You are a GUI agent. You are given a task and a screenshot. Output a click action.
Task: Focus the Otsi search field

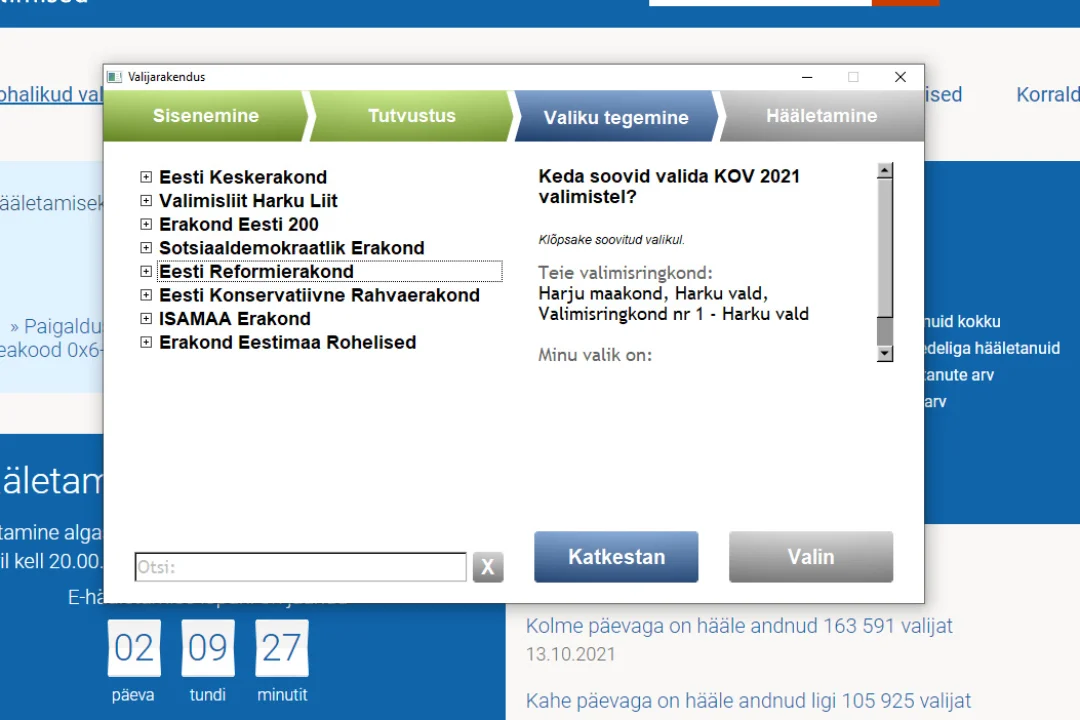(x=301, y=567)
